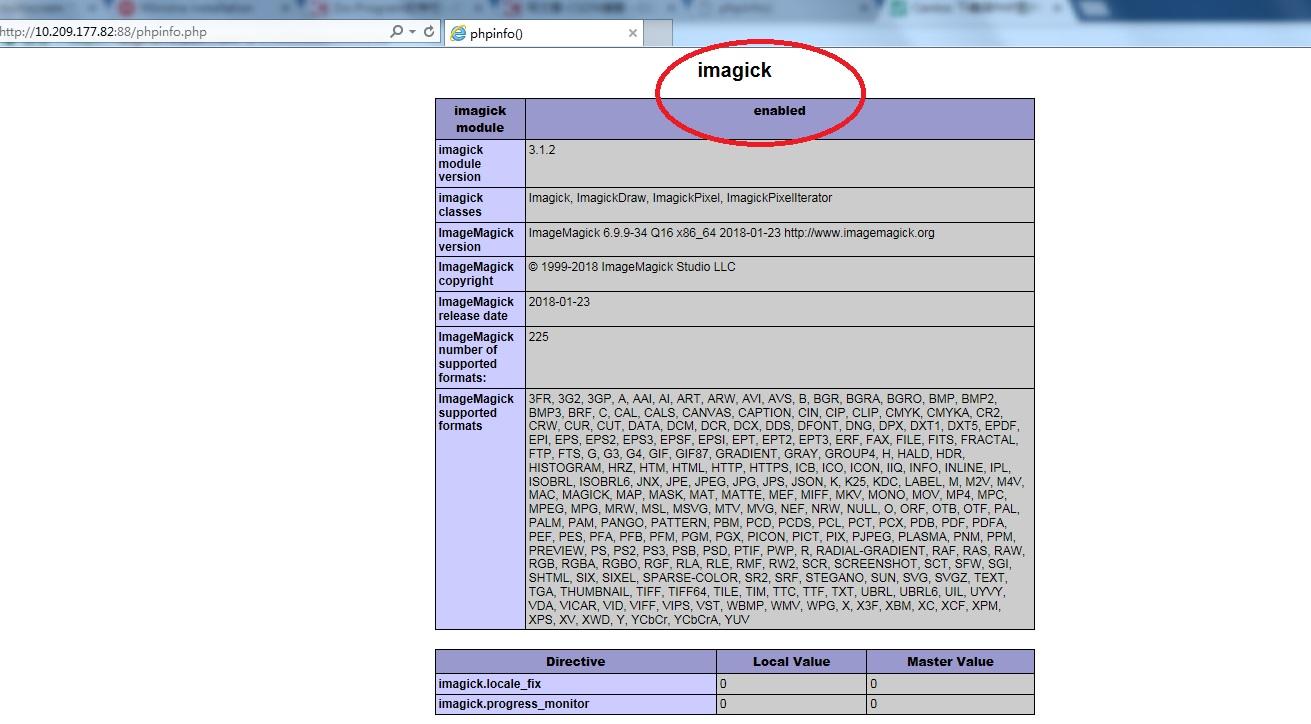Click the 'imagick' section heading
The image size is (1311, 724).
[x=734, y=71]
